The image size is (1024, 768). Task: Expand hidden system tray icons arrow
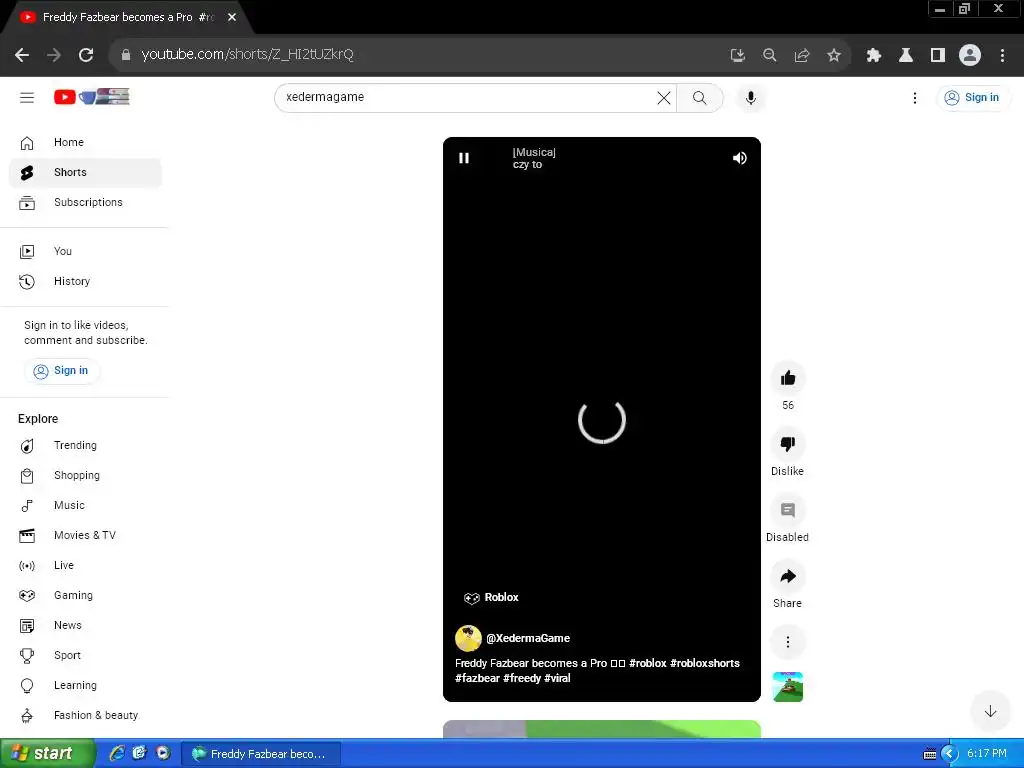(x=950, y=754)
